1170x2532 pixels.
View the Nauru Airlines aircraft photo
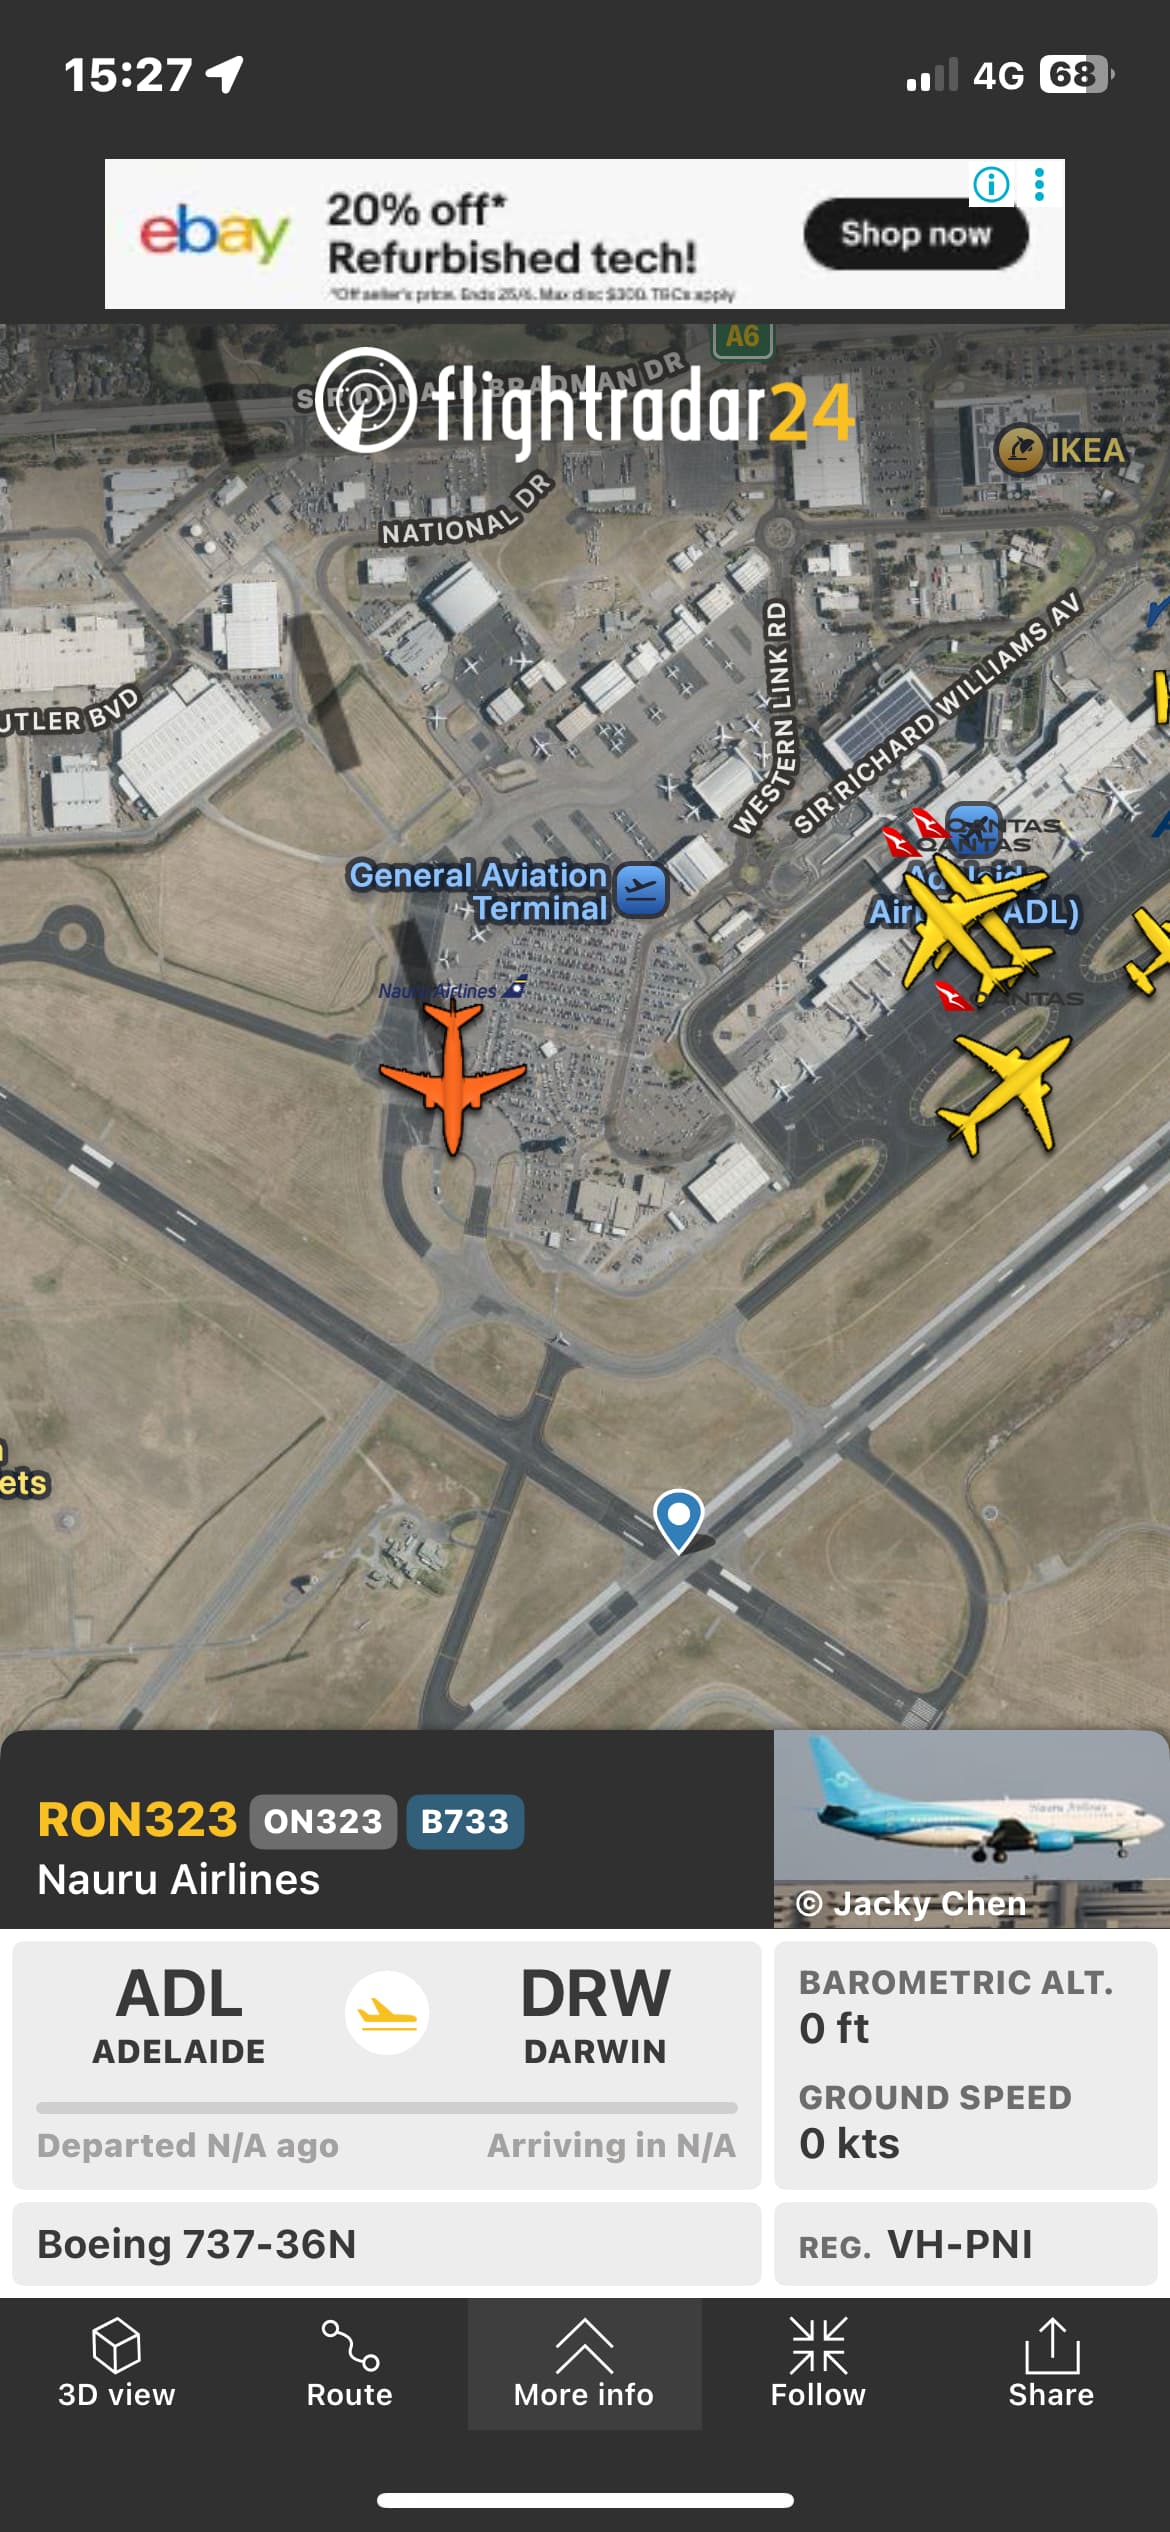tap(971, 1829)
